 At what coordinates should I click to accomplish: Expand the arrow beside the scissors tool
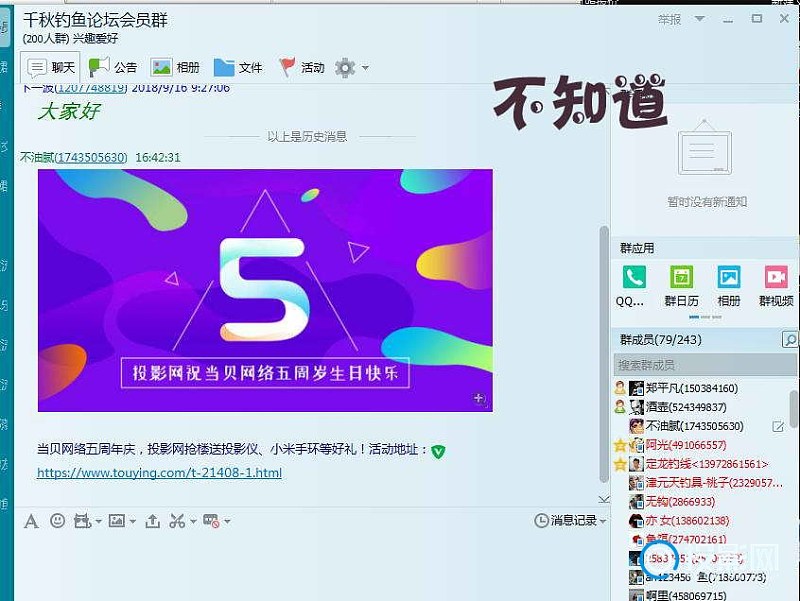[x=193, y=521]
